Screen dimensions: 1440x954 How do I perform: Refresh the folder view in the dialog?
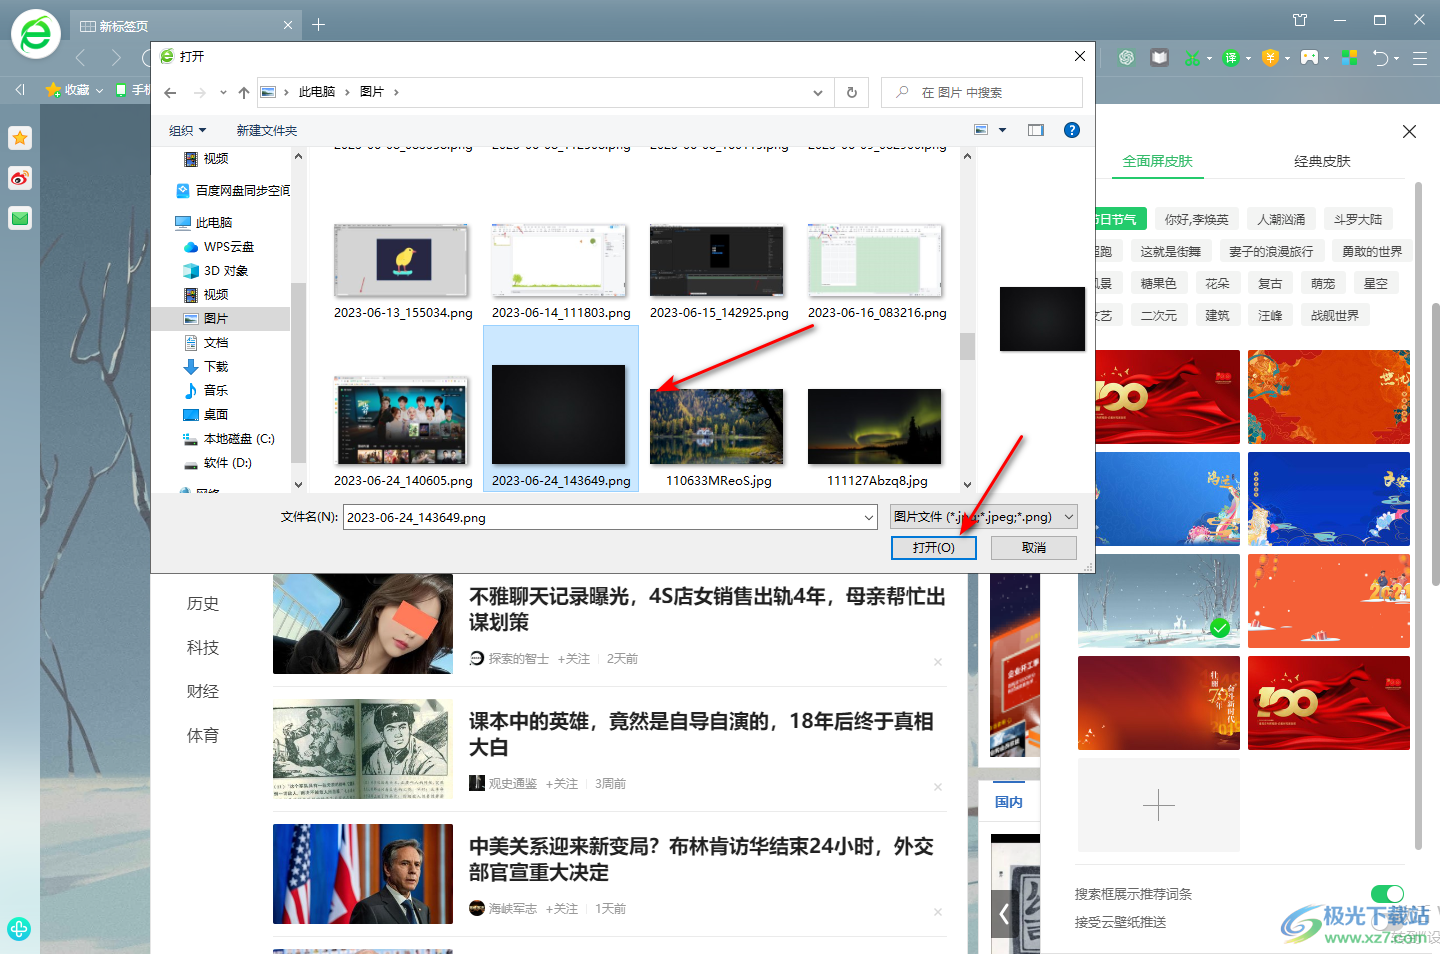pos(852,92)
